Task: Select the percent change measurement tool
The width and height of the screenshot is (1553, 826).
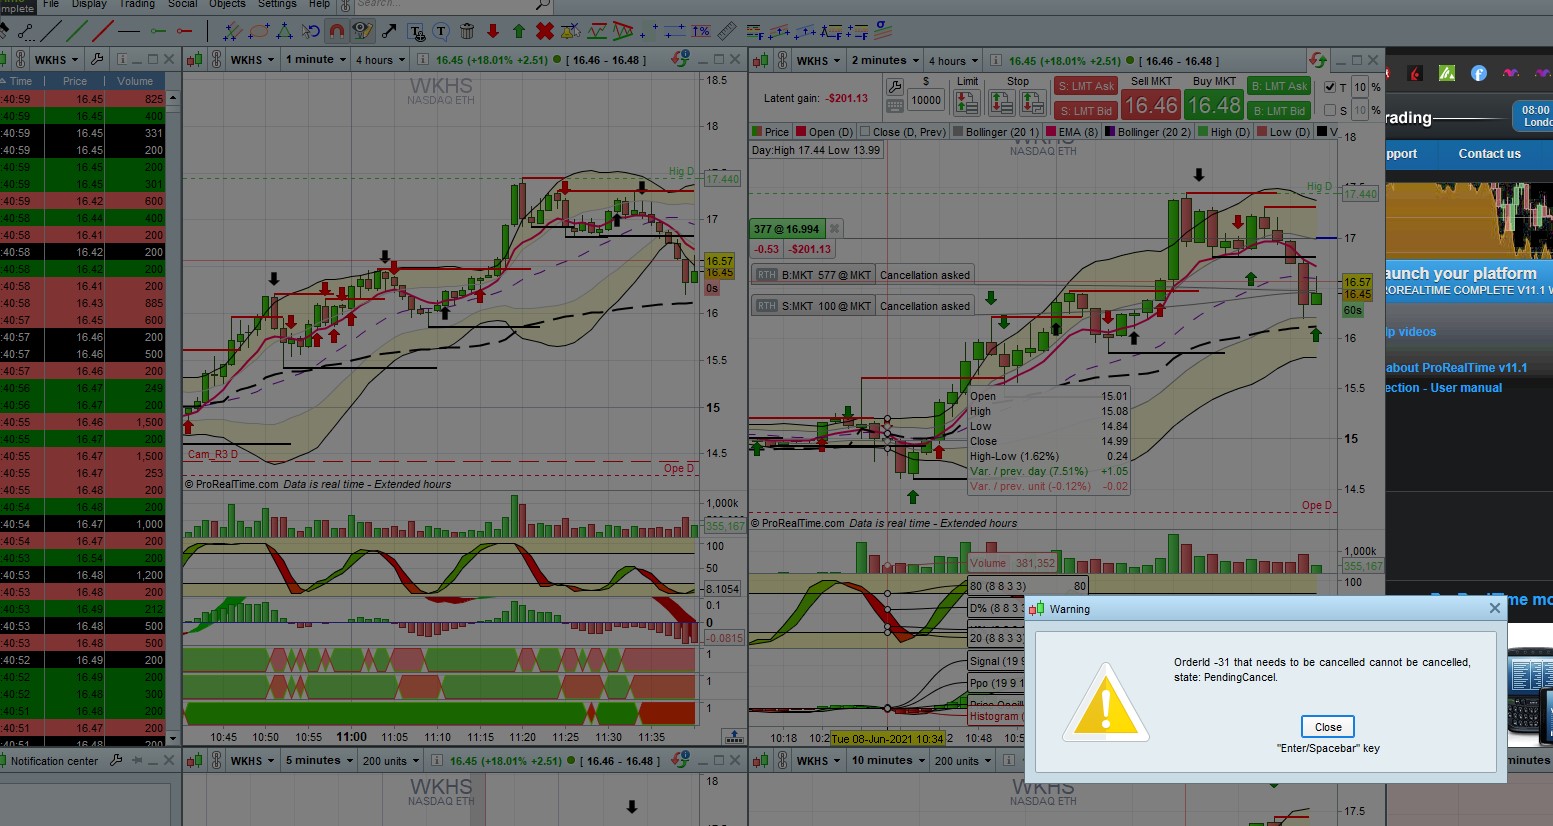Action: coord(701,31)
